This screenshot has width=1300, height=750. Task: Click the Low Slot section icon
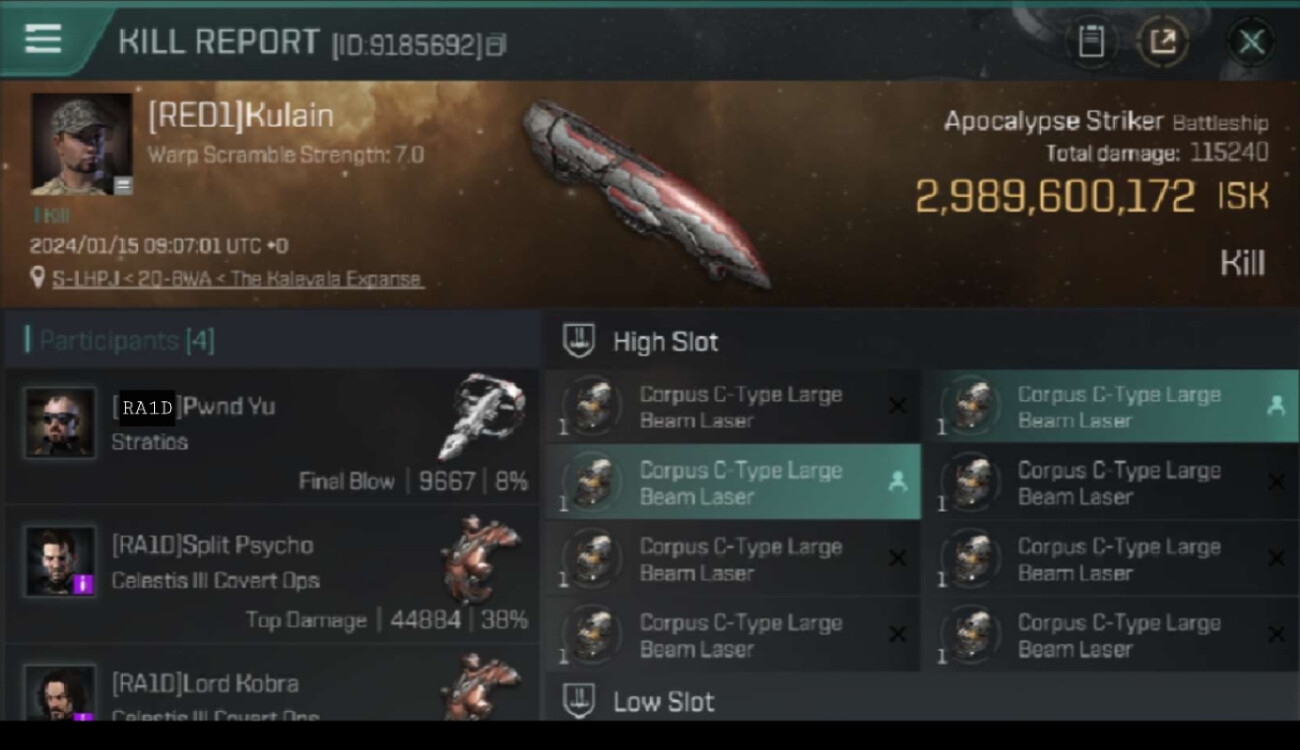[x=579, y=701]
